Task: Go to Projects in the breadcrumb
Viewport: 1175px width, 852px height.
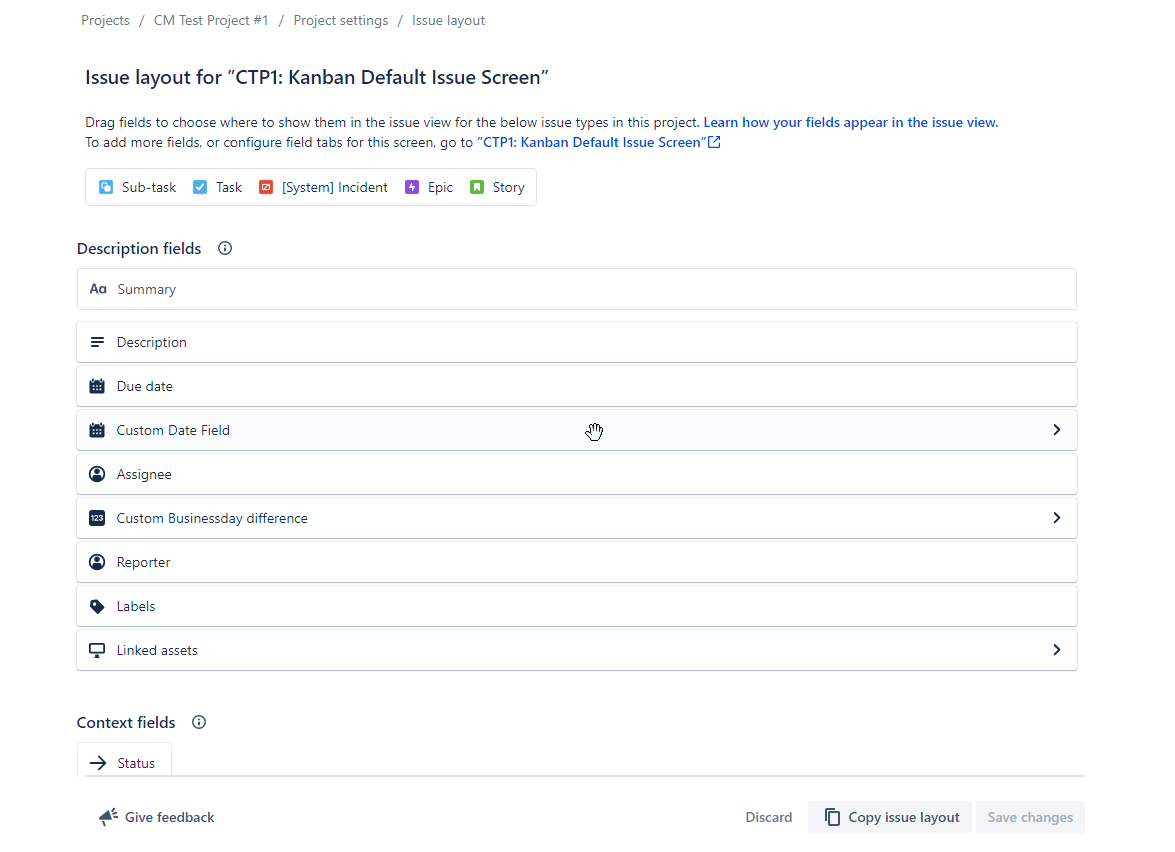Action: (x=105, y=20)
